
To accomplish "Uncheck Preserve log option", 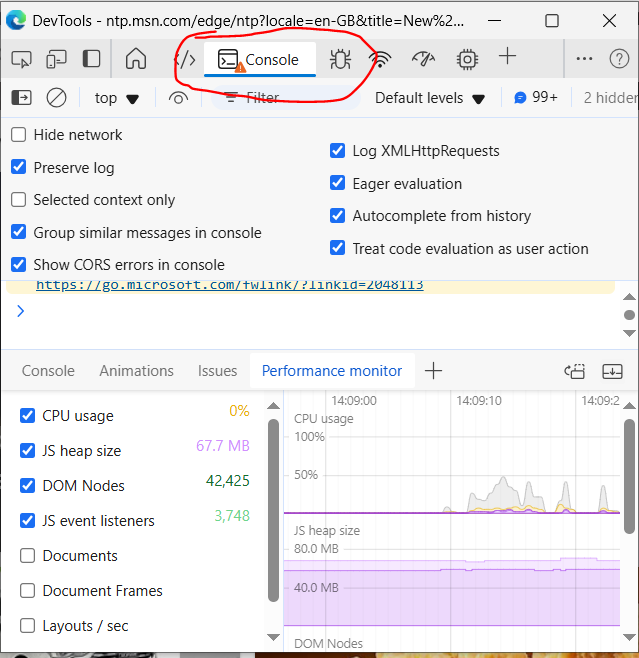I will coord(19,167).
